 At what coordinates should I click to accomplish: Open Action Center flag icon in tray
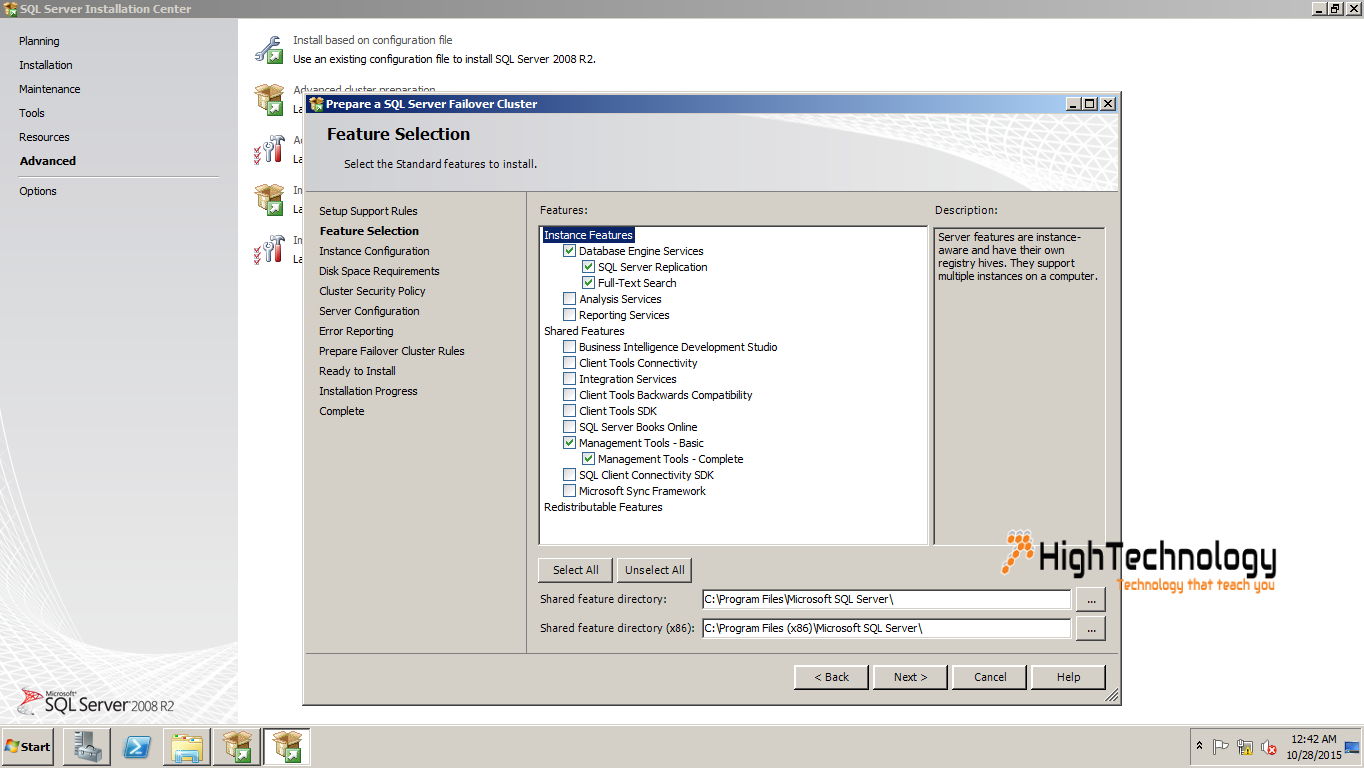[x=1221, y=747]
